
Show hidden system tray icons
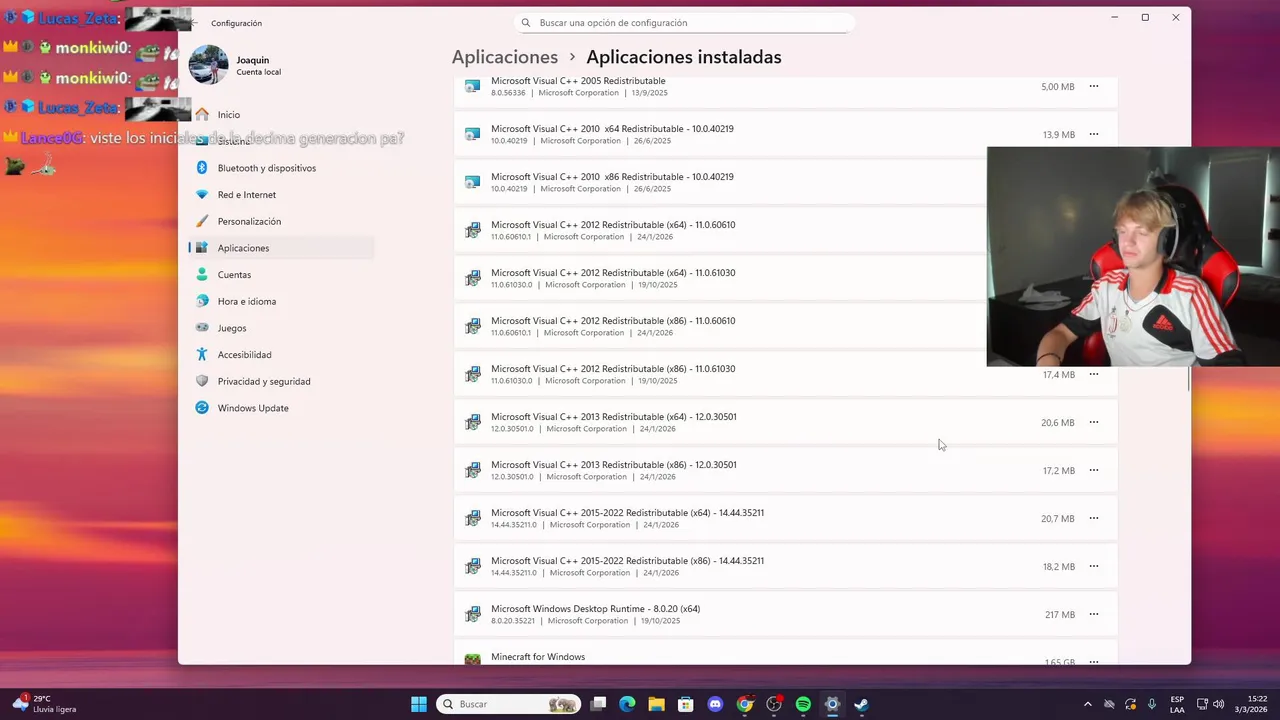(x=1088, y=704)
